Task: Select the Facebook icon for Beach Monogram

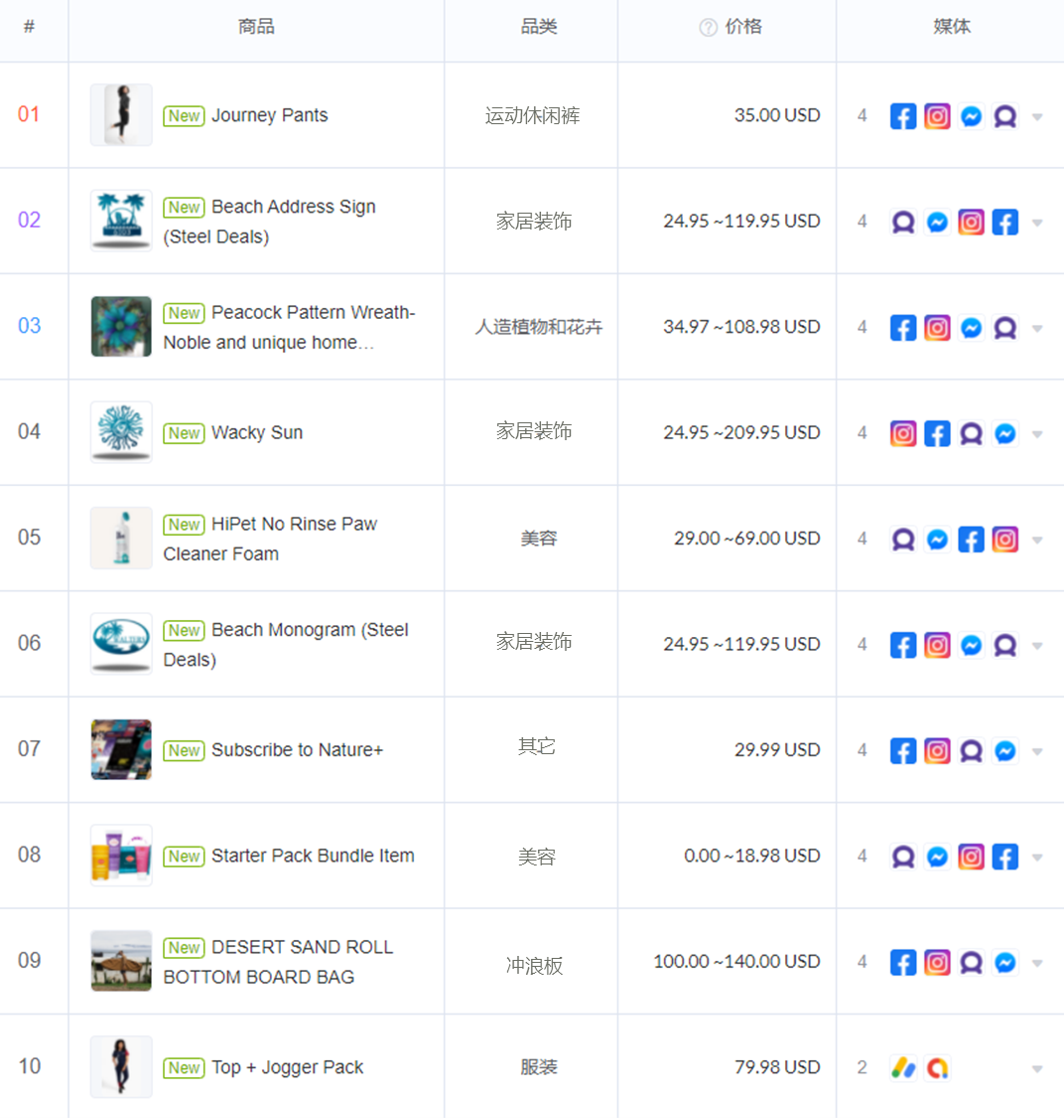Action: point(903,644)
